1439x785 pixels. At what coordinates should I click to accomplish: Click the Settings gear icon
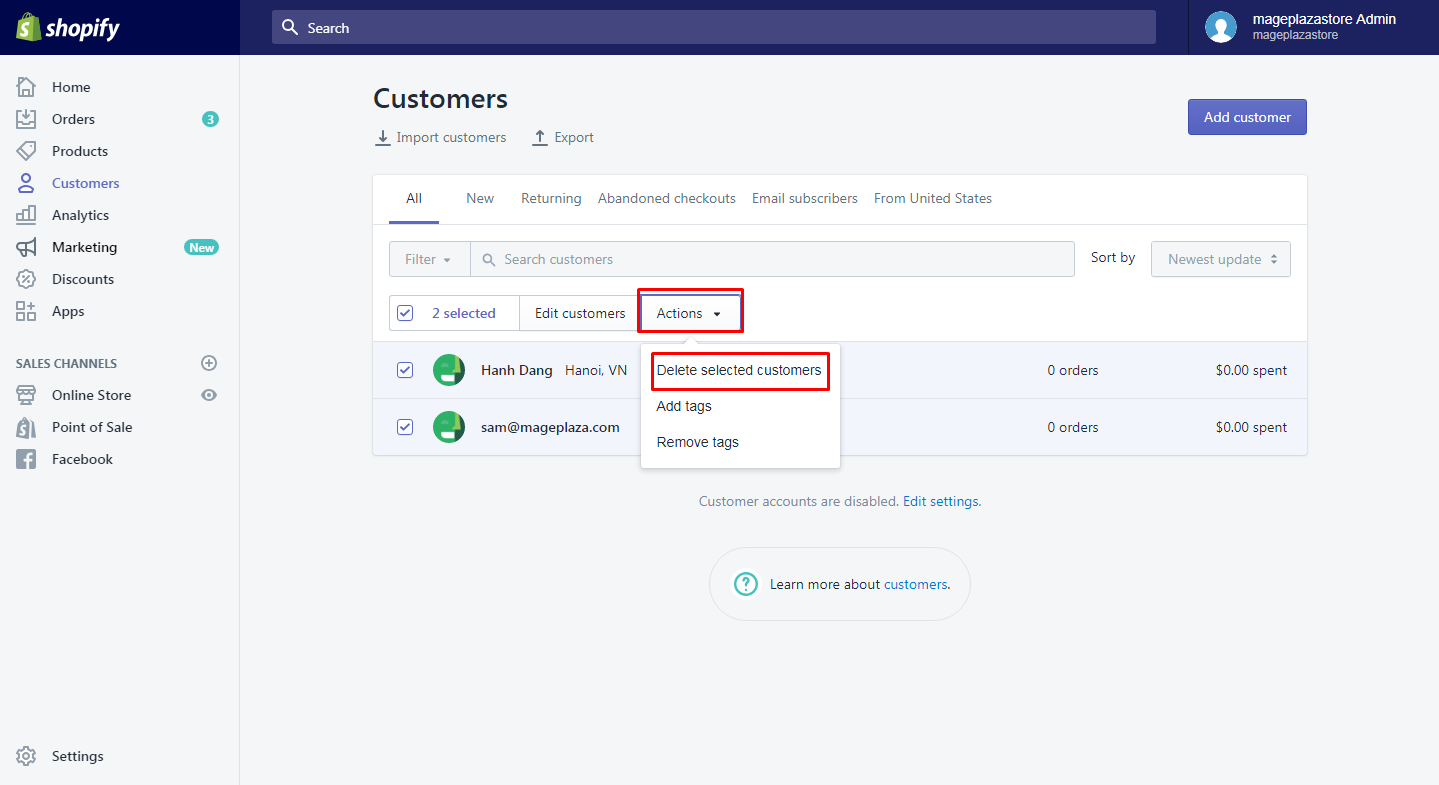[26, 756]
